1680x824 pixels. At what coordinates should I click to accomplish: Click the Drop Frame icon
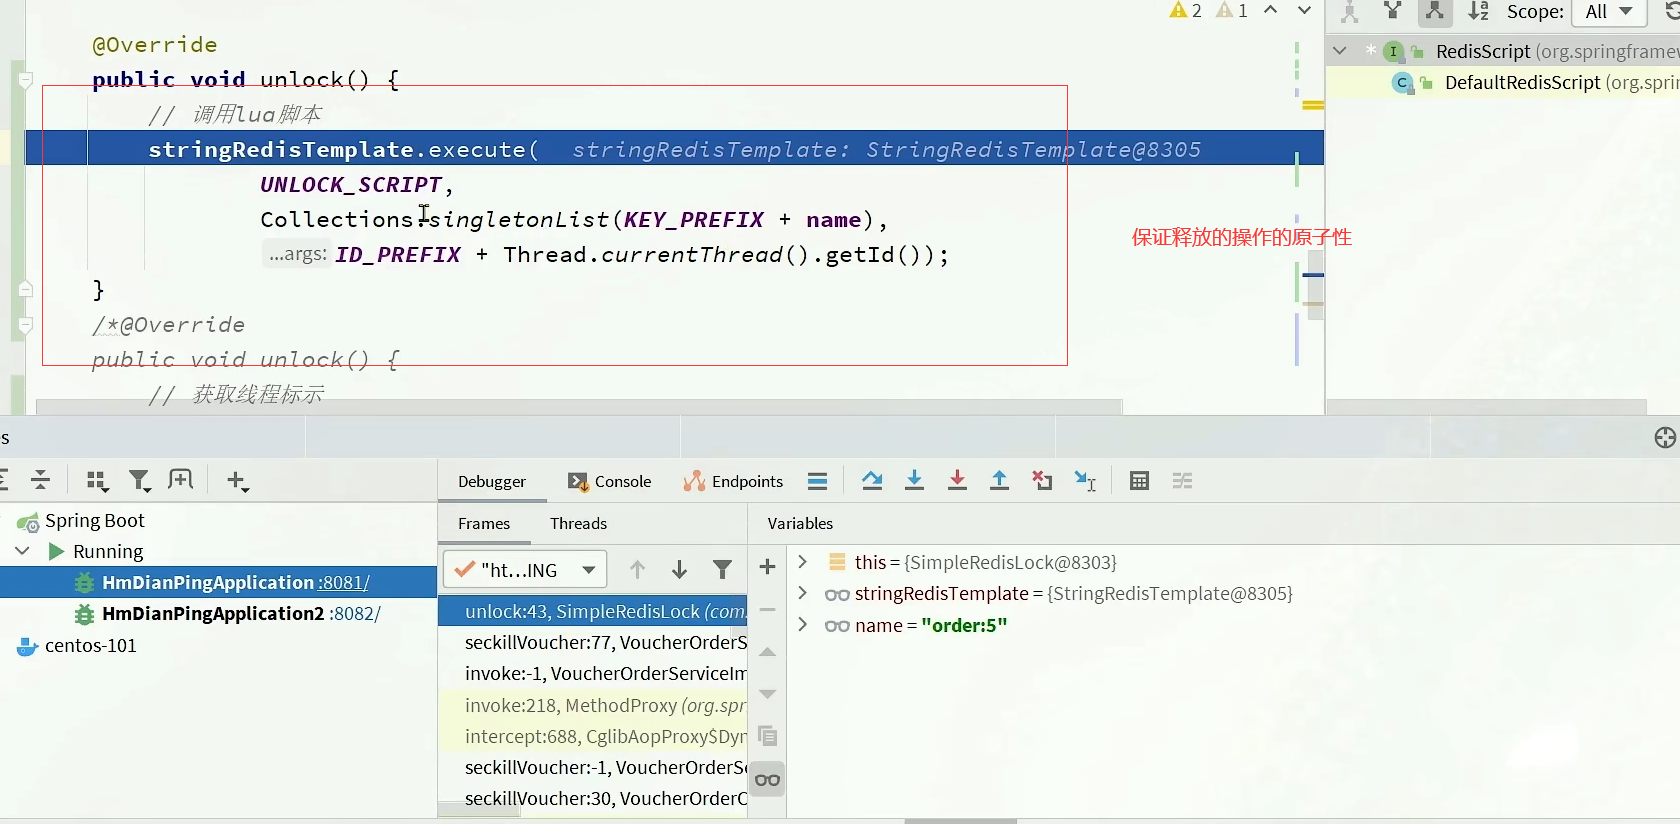pyautogui.click(x=1042, y=481)
